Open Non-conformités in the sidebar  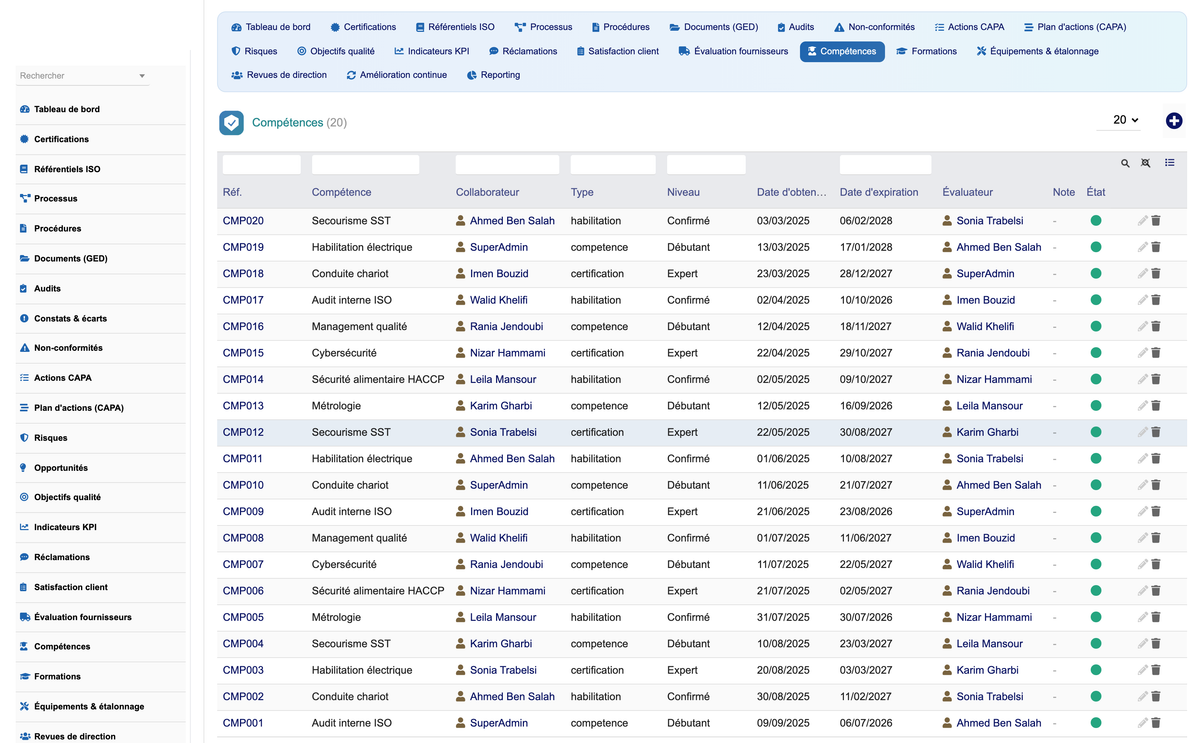point(68,348)
